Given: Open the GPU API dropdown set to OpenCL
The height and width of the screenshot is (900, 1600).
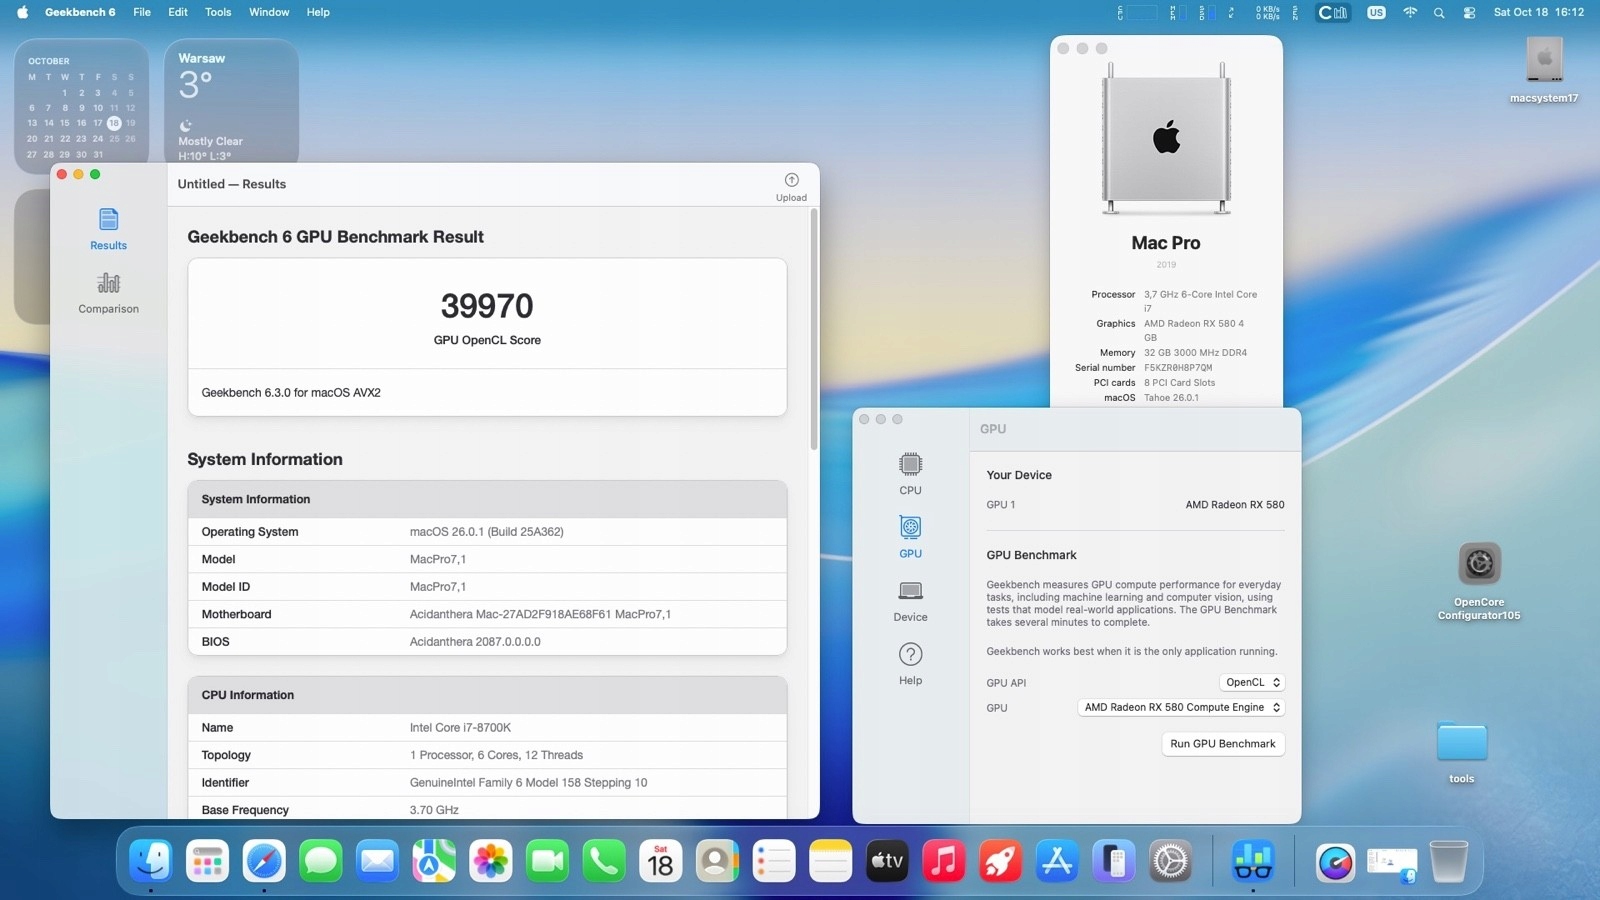Looking at the screenshot, I should 1251,682.
